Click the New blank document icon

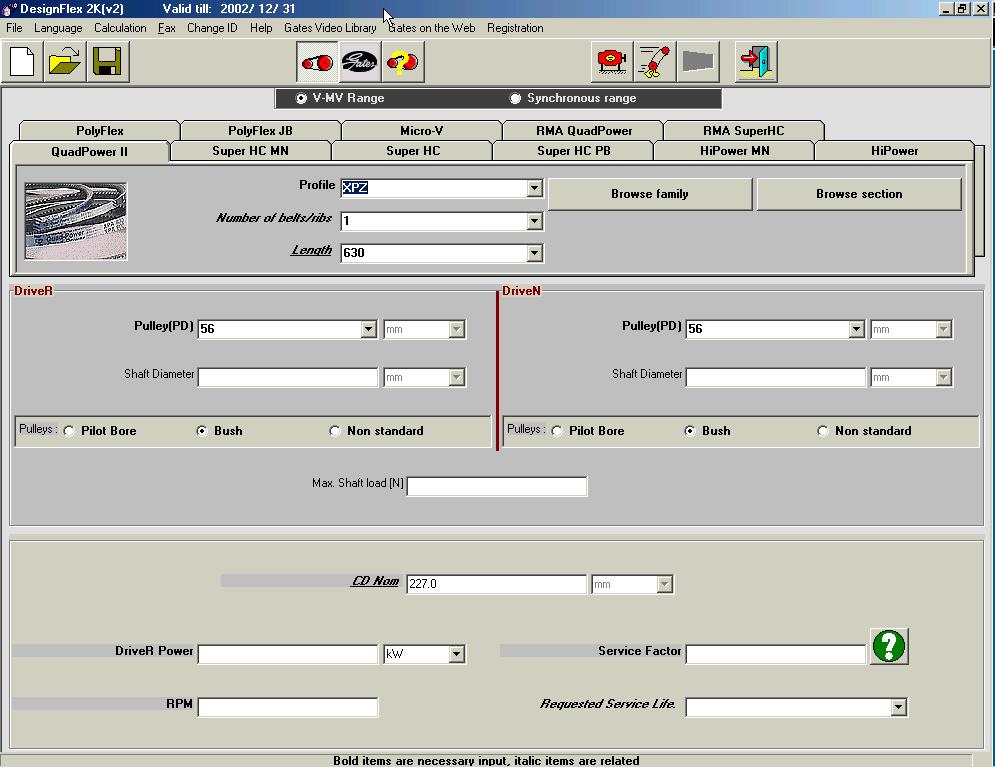coord(22,62)
